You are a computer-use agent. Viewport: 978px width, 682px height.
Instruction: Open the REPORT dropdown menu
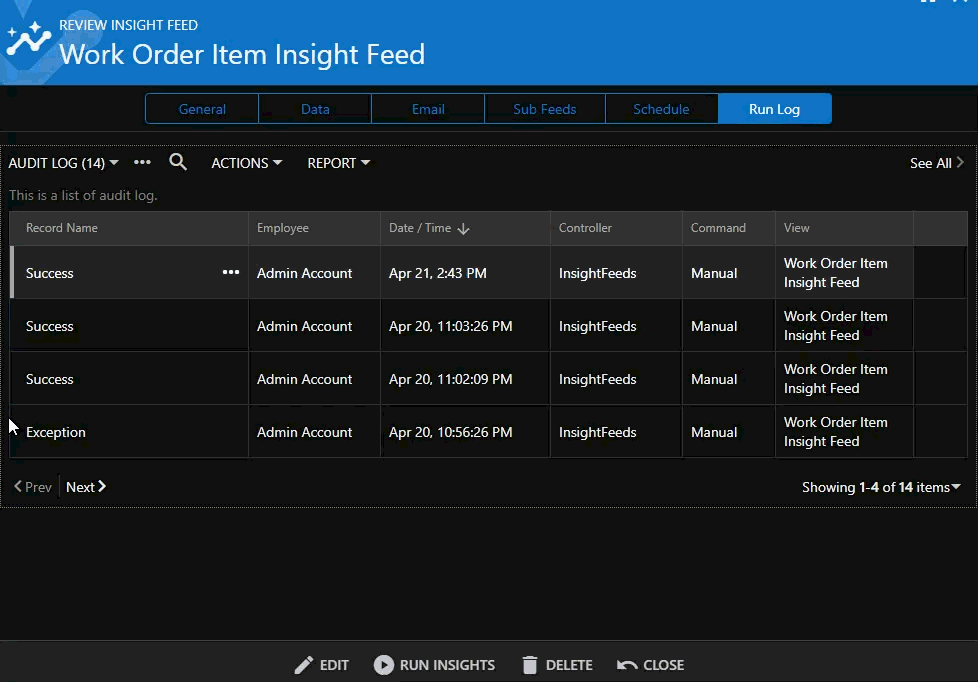[339, 163]
